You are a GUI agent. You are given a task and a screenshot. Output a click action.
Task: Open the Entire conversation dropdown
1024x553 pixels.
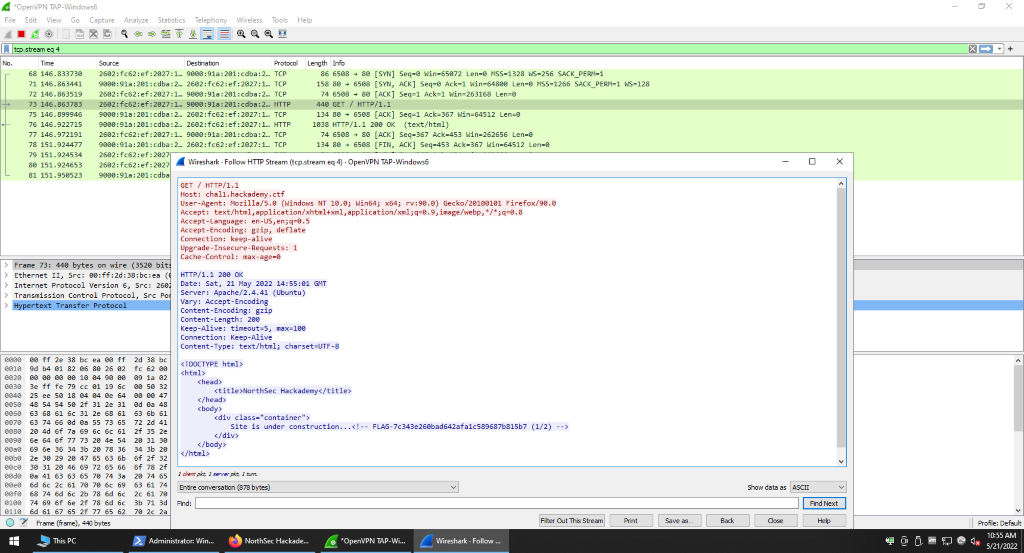tap(317, 487)
